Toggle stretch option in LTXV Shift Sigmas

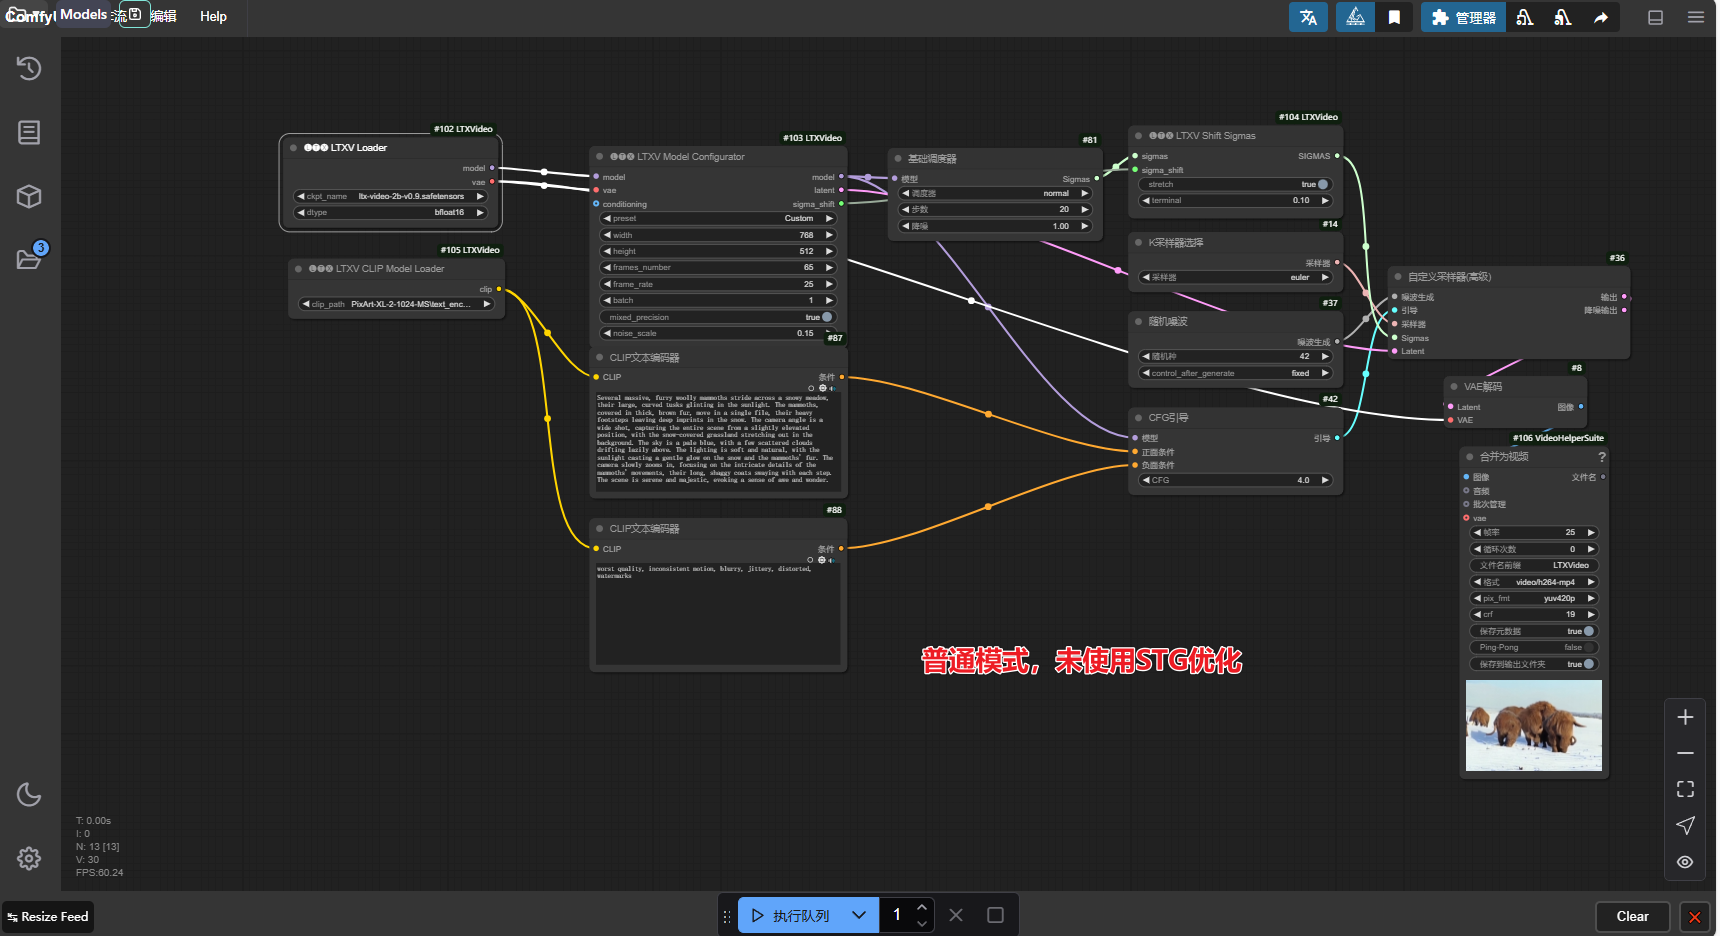(1322, 185)
